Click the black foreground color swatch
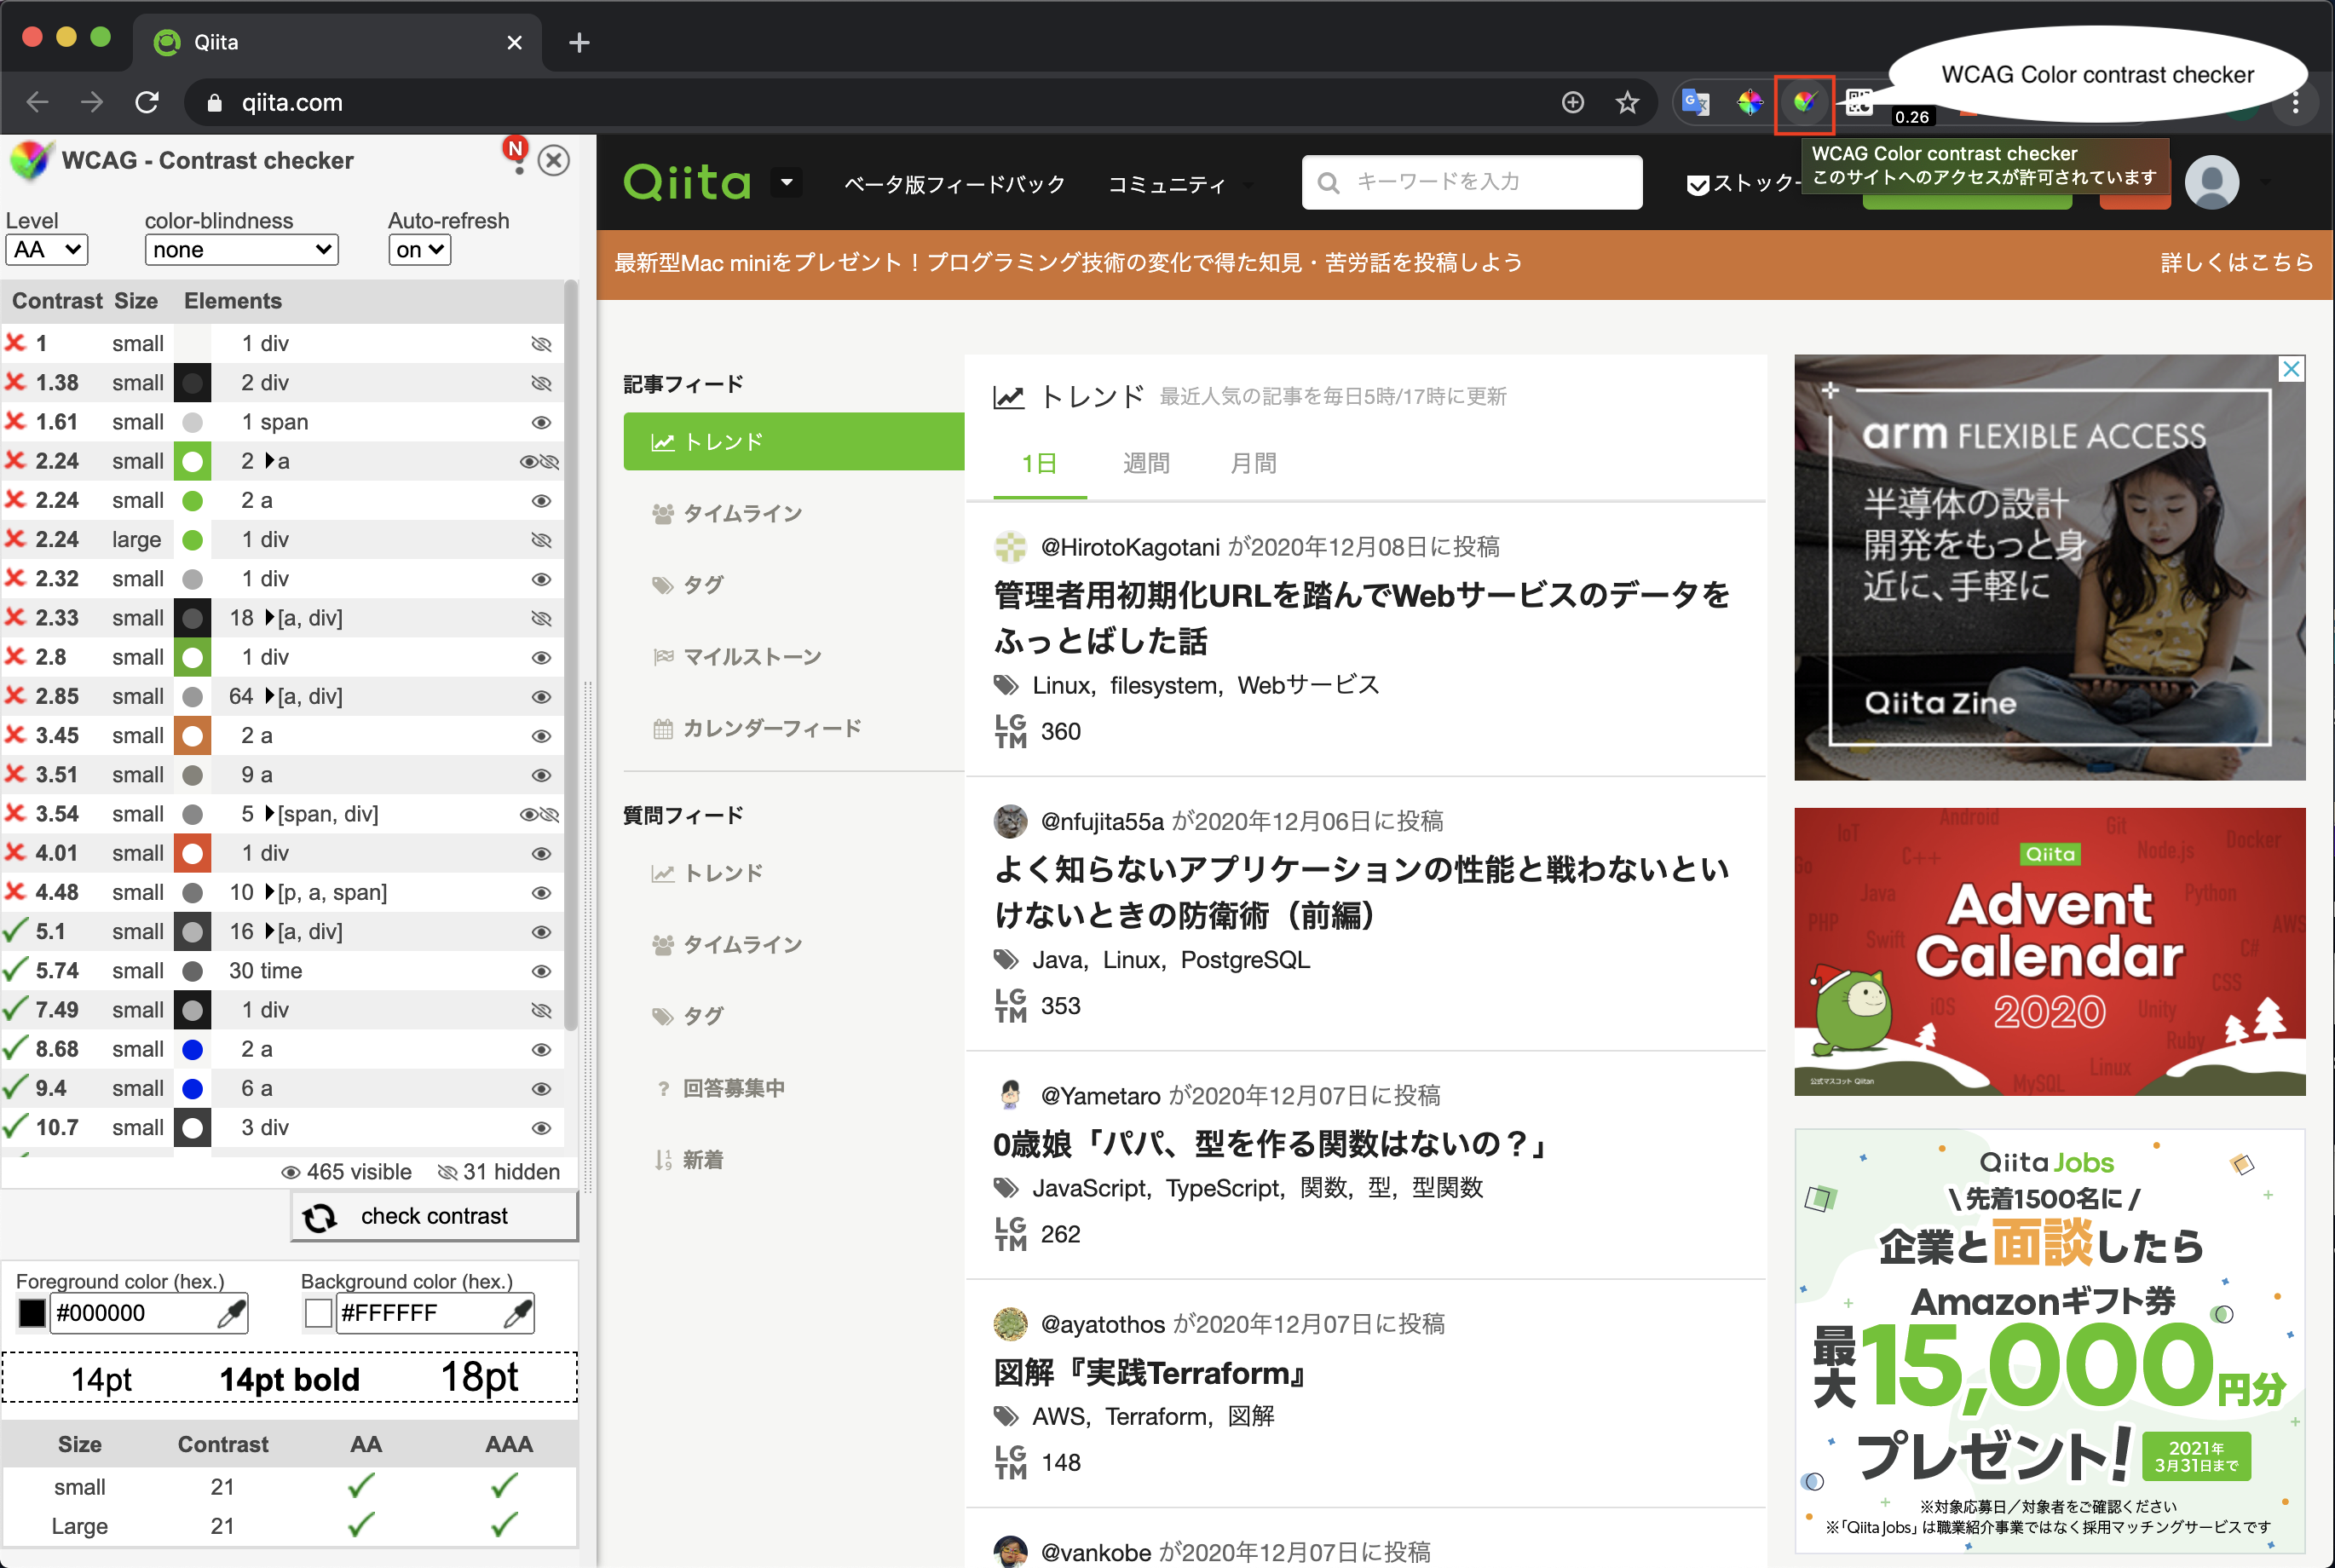 coord(31,1312)
